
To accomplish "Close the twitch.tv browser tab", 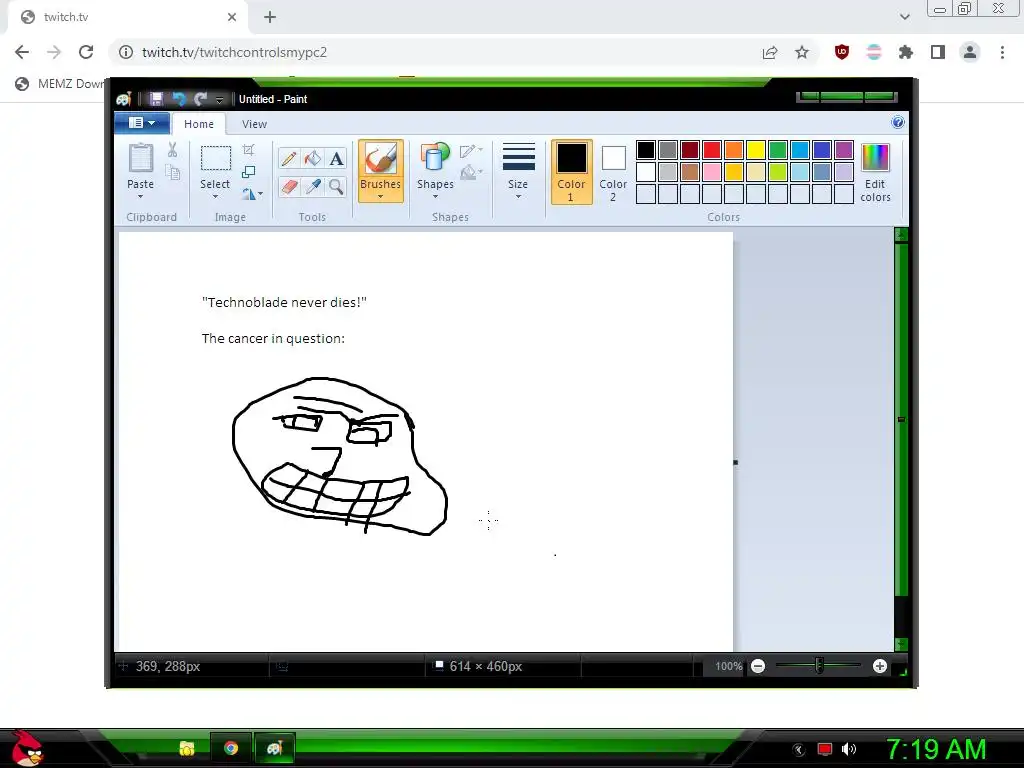I will pos(232,18).
